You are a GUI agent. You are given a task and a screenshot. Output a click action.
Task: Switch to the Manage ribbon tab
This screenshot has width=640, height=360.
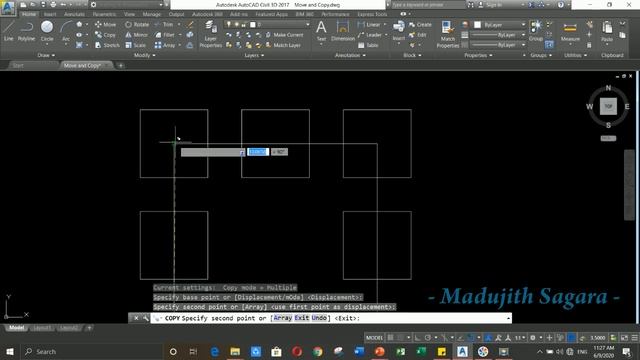[x=152, y=14]
